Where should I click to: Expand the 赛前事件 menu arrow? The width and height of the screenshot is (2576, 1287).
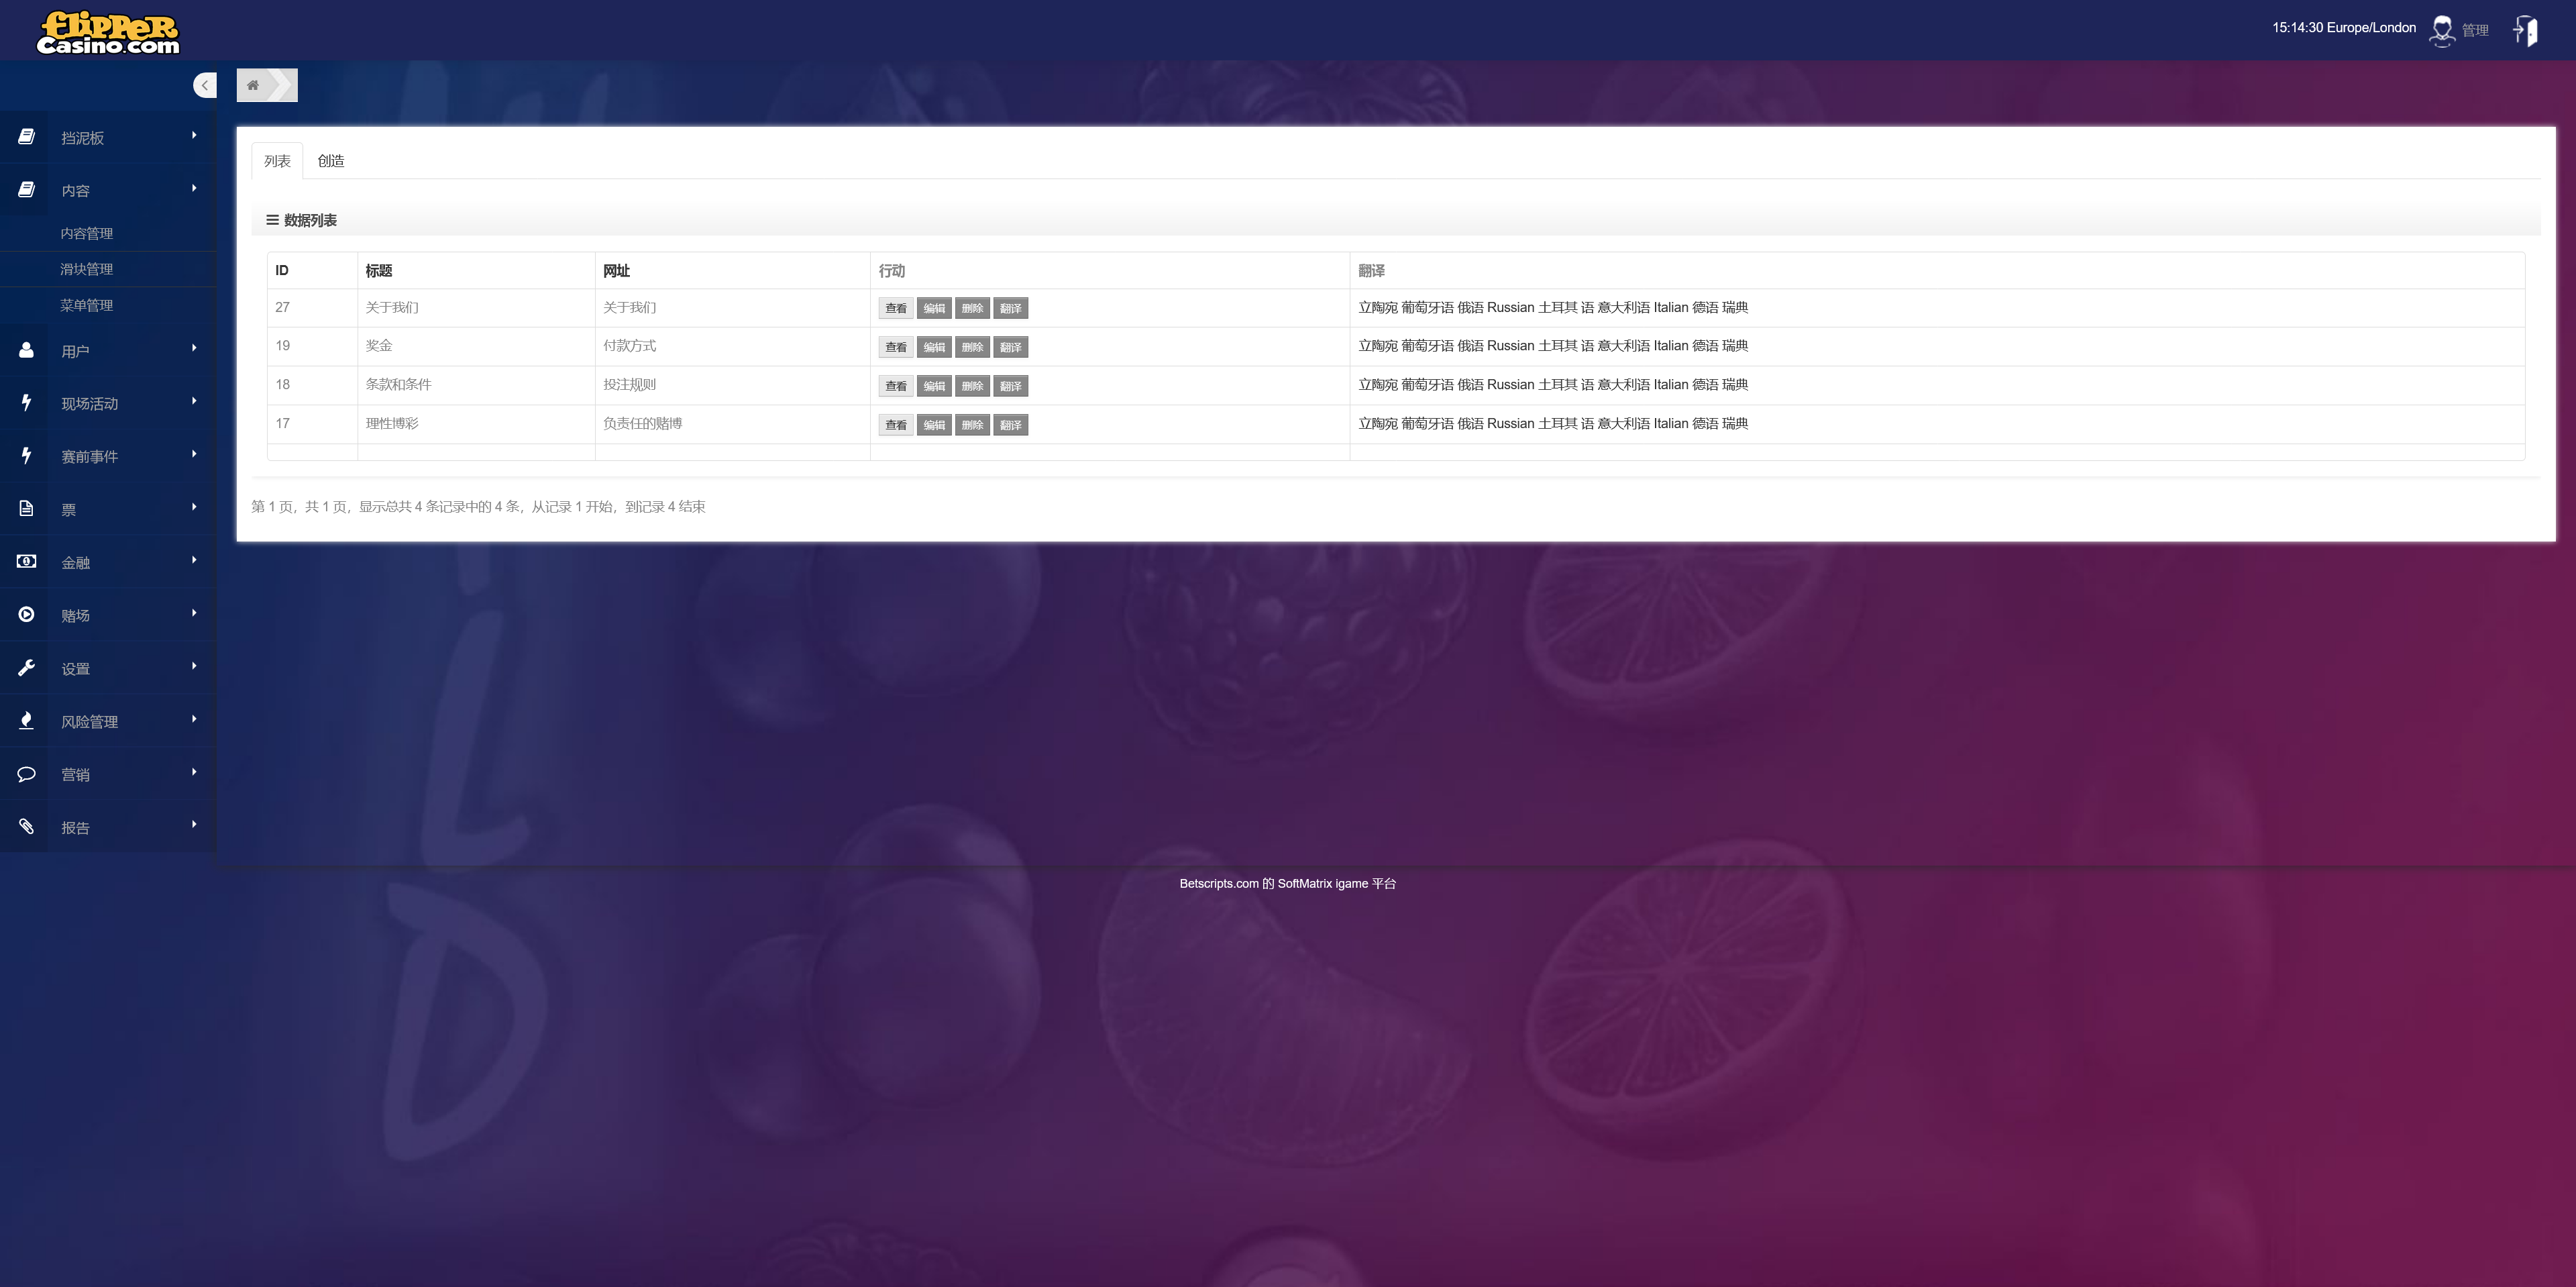(x=194, y=454)
